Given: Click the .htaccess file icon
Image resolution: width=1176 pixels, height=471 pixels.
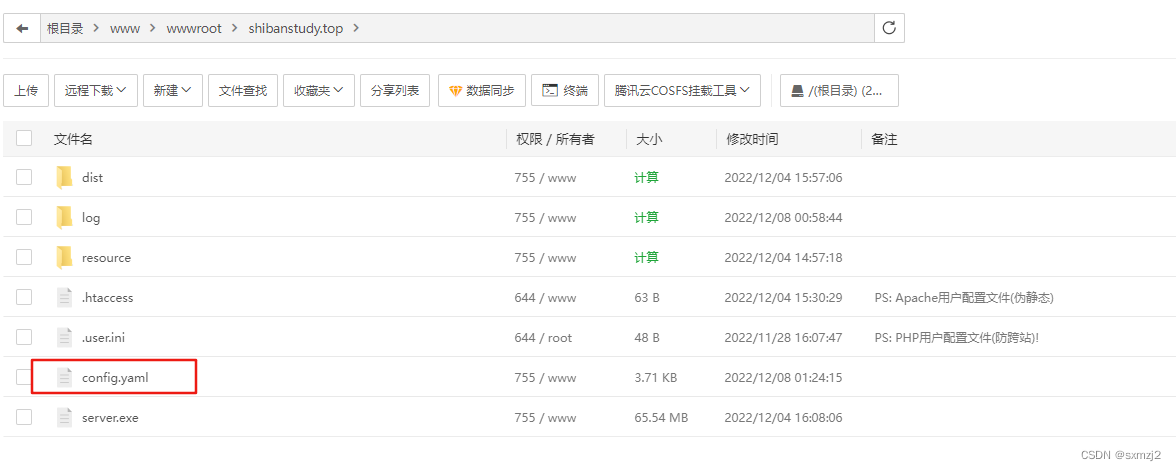Looking at the screenshot, I should tap(64, 298).
